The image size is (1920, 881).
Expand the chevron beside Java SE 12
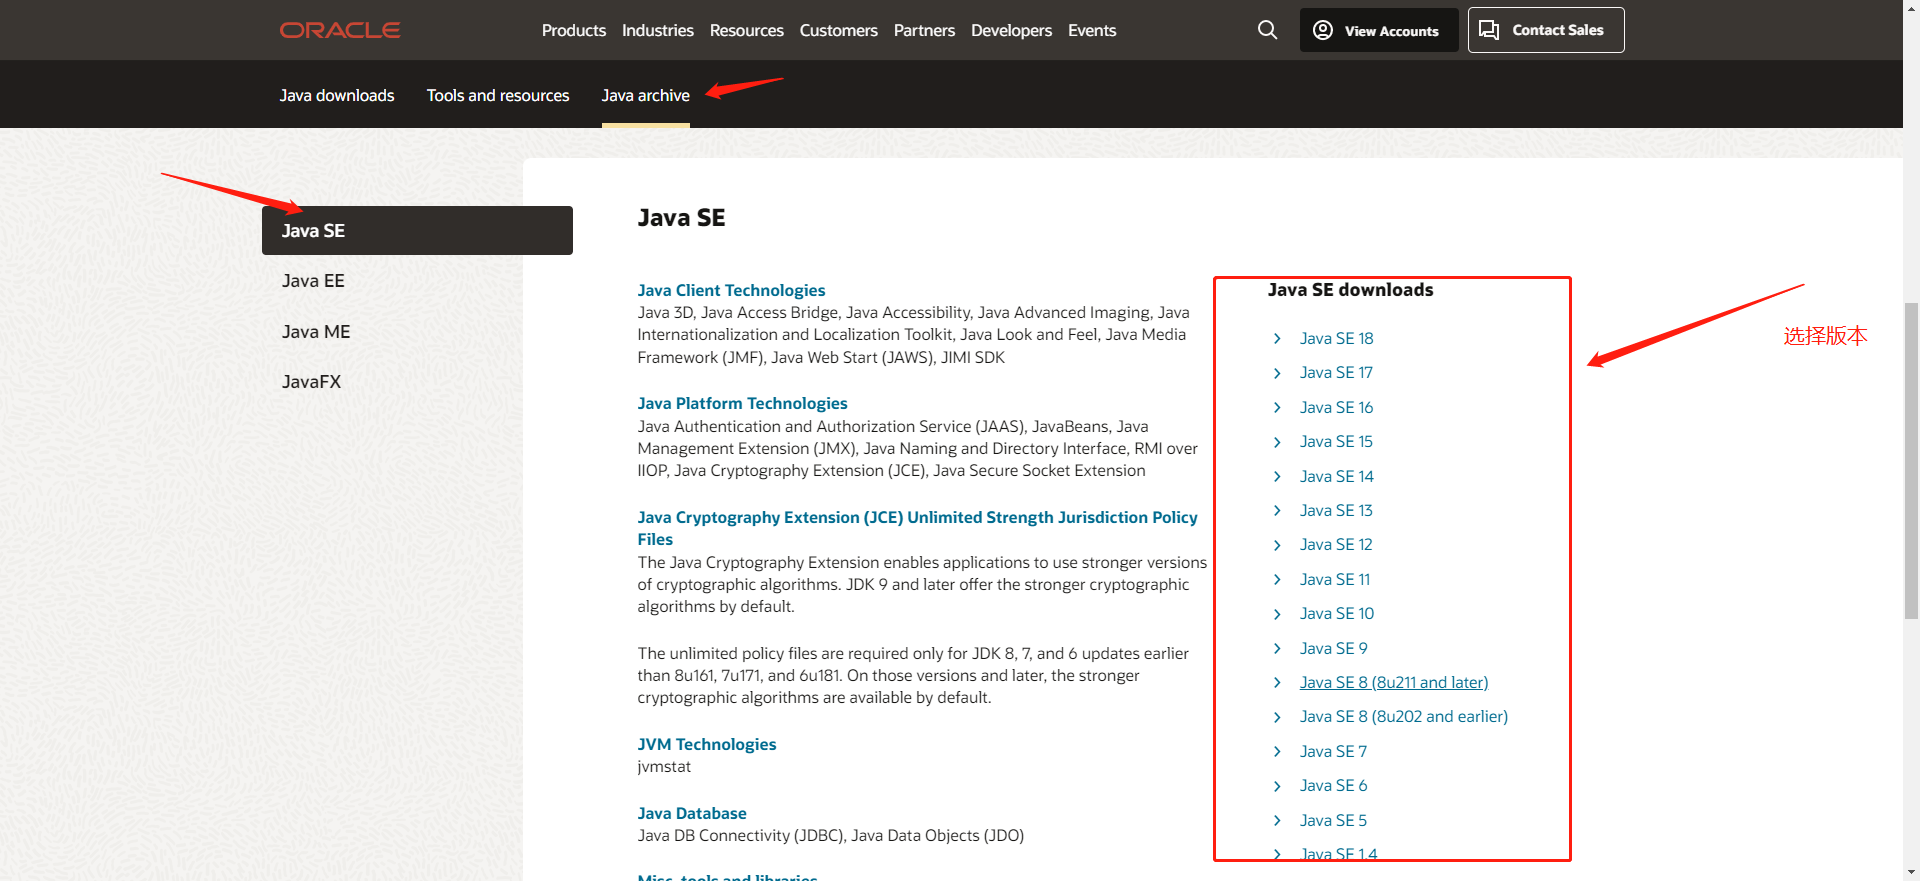[x=1277, y=545]
